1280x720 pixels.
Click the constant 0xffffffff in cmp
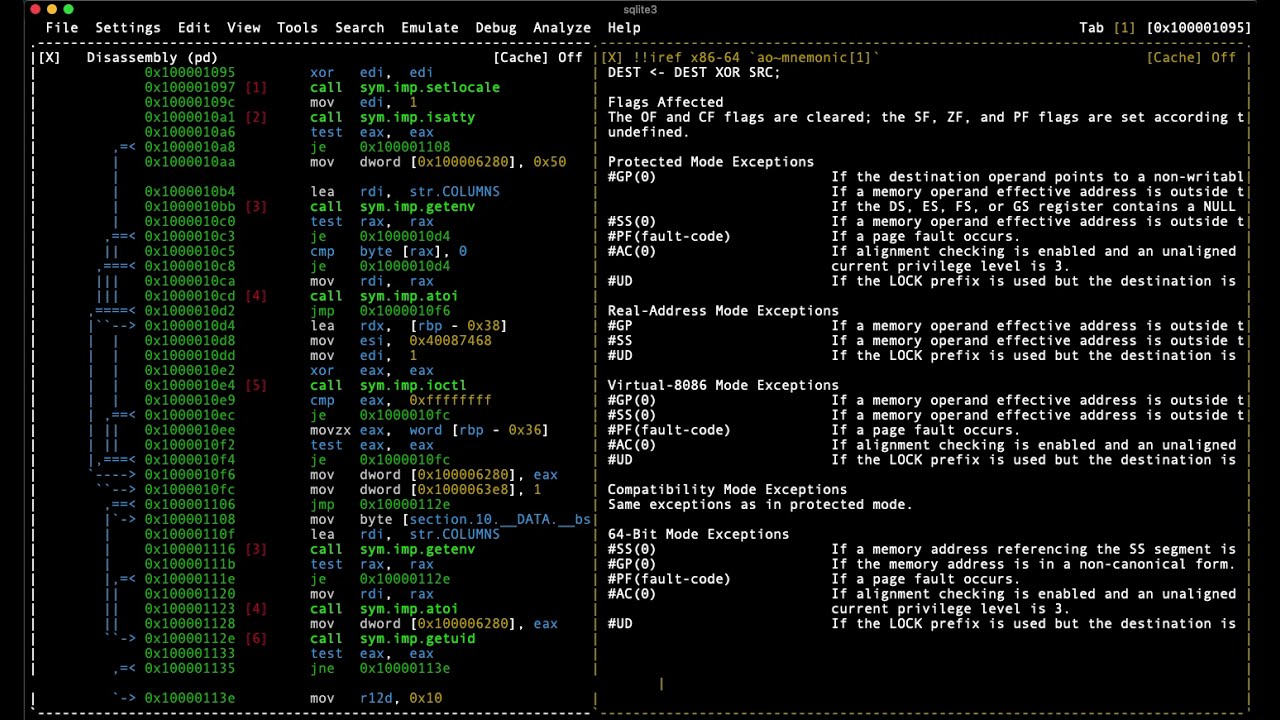click(x=451, y=401)
